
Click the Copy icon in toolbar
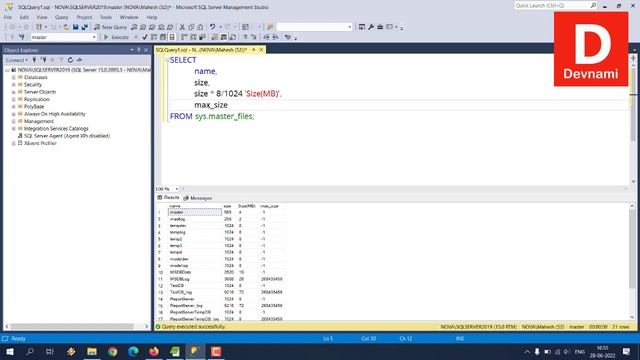191,27
